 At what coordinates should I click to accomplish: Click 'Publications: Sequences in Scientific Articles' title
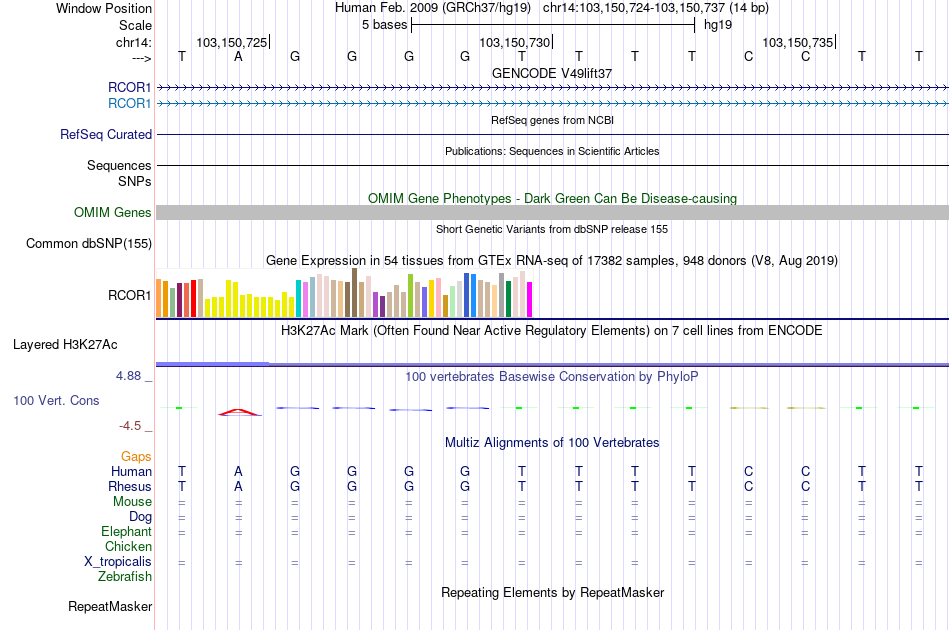coord(552,151)
